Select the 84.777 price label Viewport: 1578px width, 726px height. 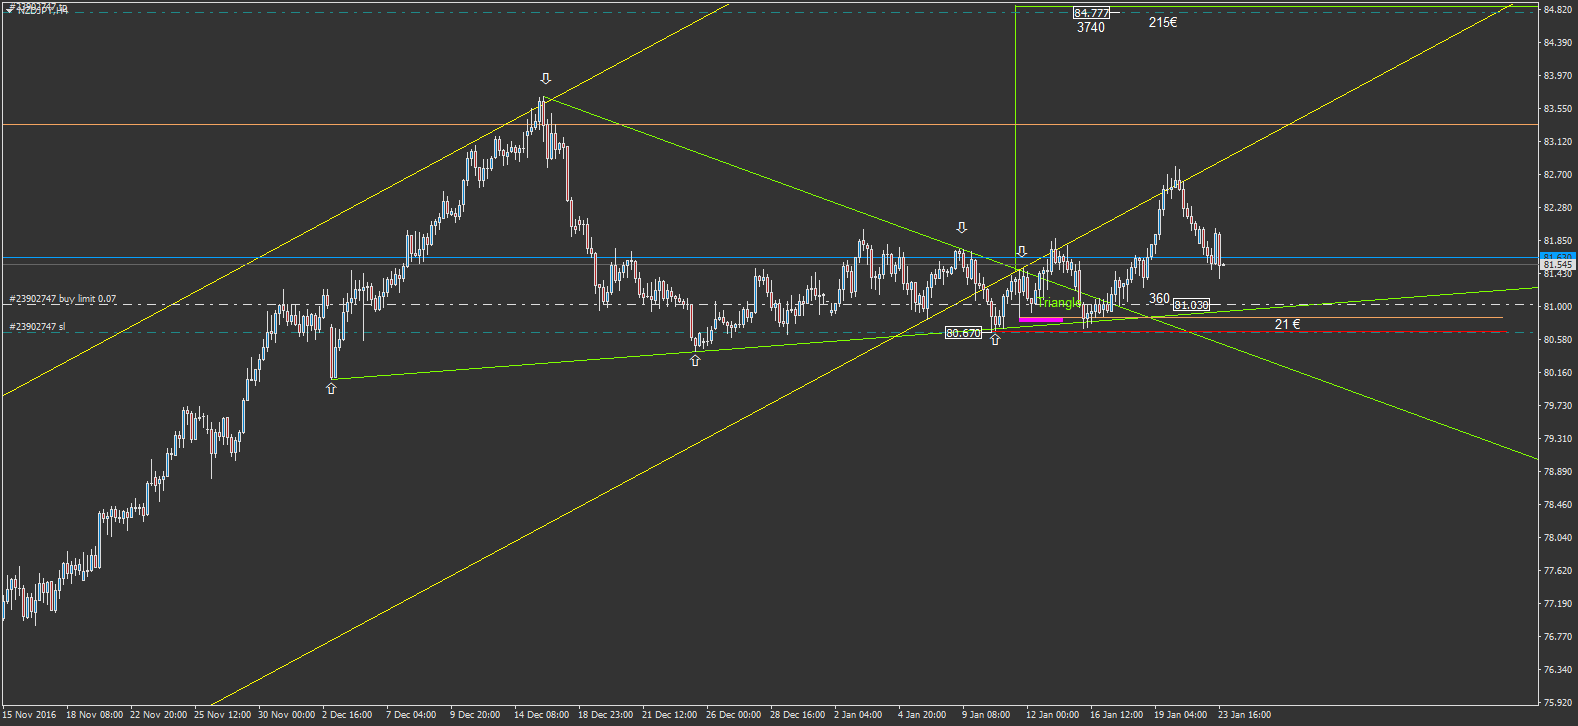click(x=1091, y=13)
